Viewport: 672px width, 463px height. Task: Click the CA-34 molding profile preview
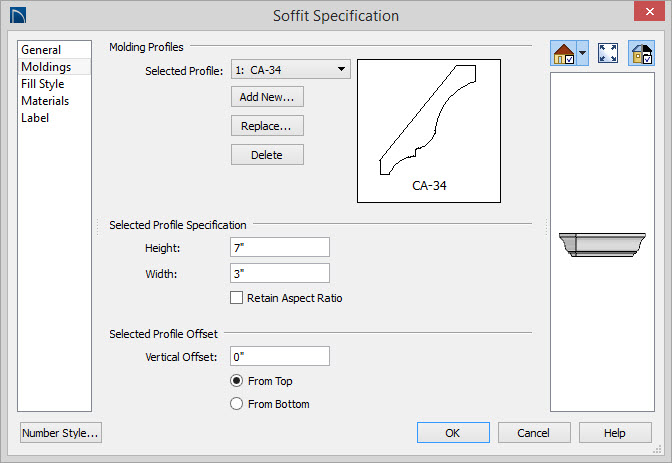[429, 131]
